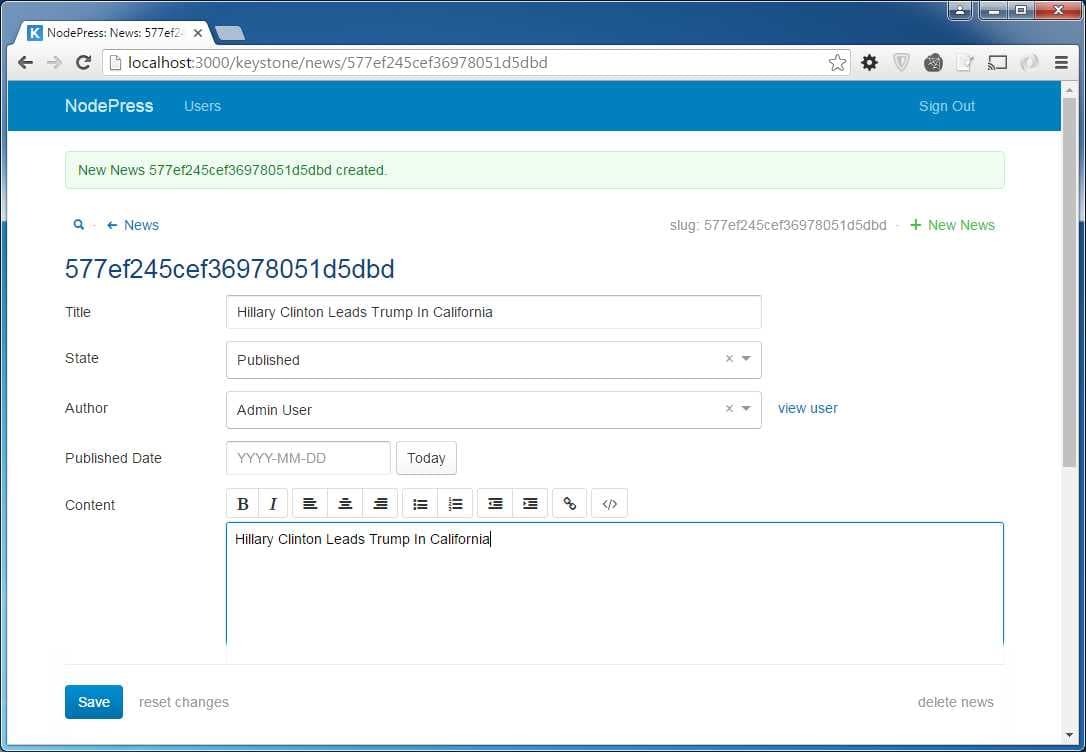
Task: Click the search magnifier icon
Action: click(x=79, y=225)
